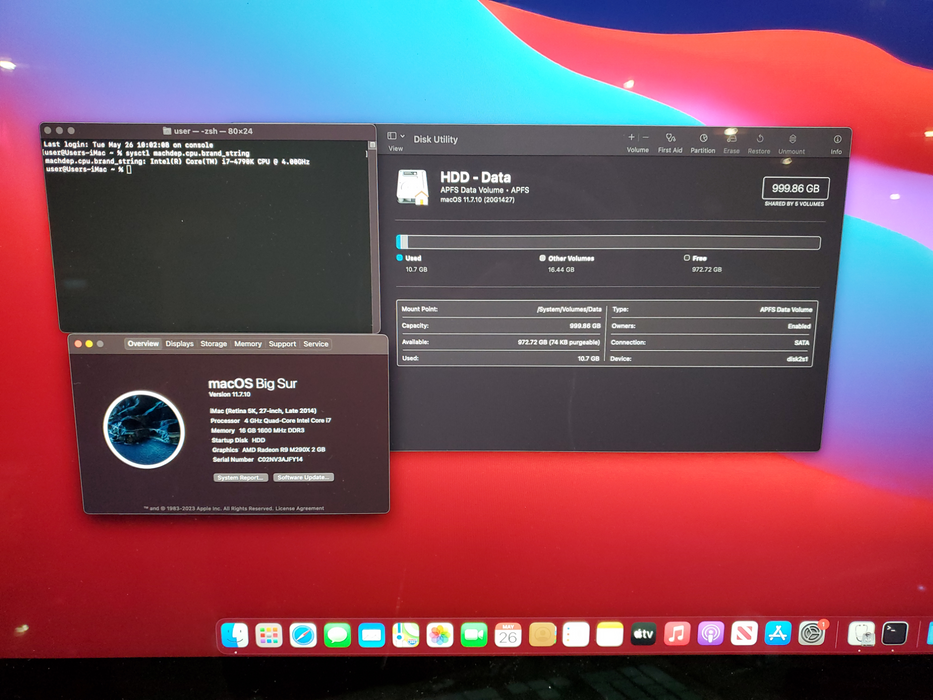Open Calendar from the Dock
The height and width of the screenshot is (700, 933).
[x=508, y=635]
